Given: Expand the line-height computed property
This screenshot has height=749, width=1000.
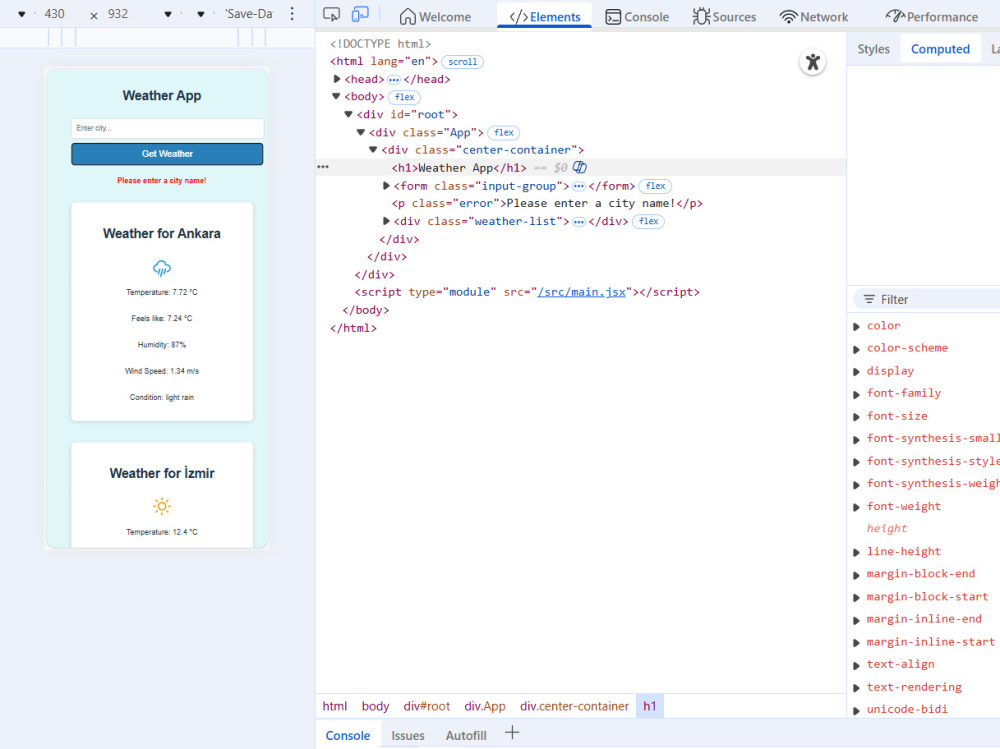Looking at the screenshot, I should tap(857, 552).
